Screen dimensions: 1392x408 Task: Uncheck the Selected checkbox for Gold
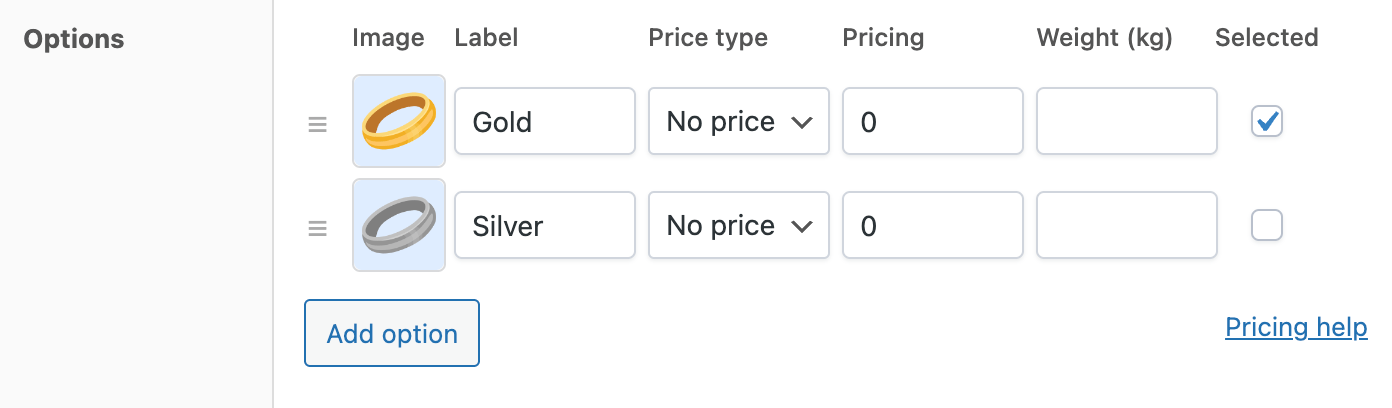tap(1266, 122)
